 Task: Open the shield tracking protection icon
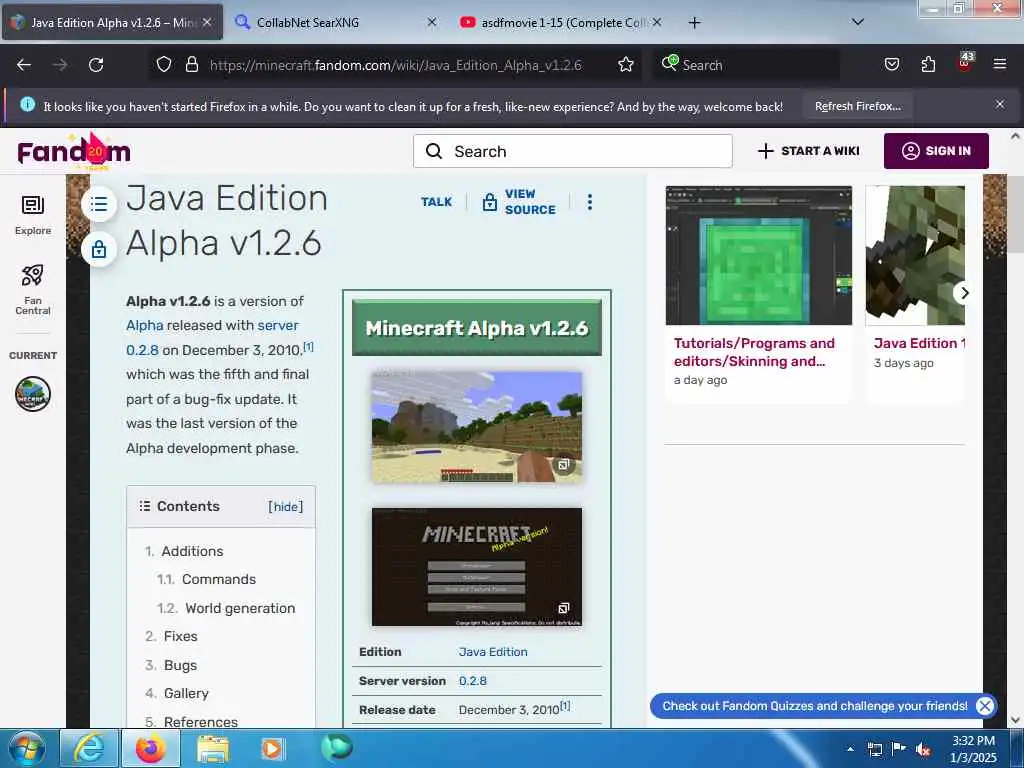[164, 65]
